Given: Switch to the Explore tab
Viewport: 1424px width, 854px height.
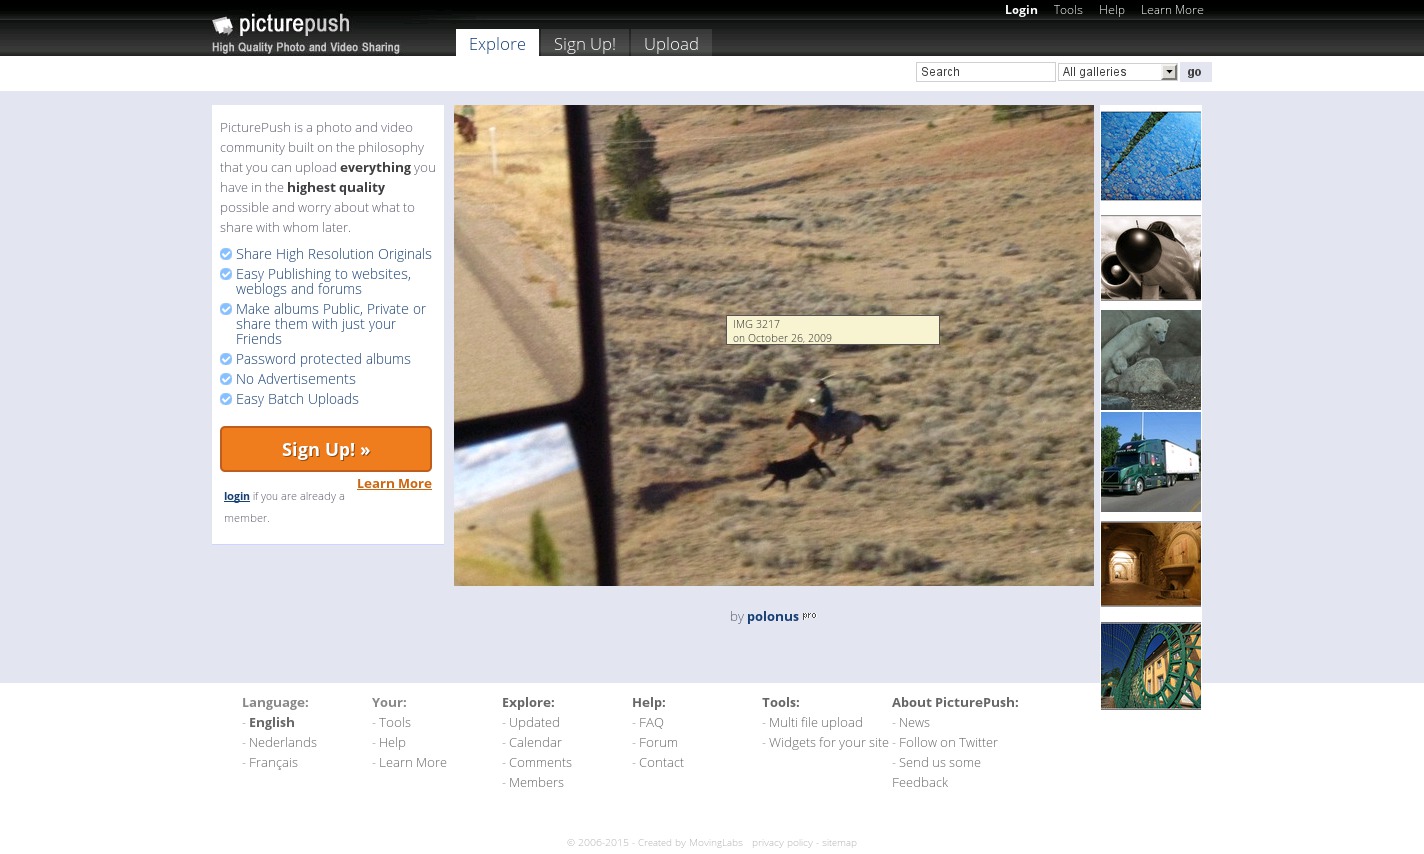Looking at the screenshot, I should pyautogui.click(x=497, y=44).
